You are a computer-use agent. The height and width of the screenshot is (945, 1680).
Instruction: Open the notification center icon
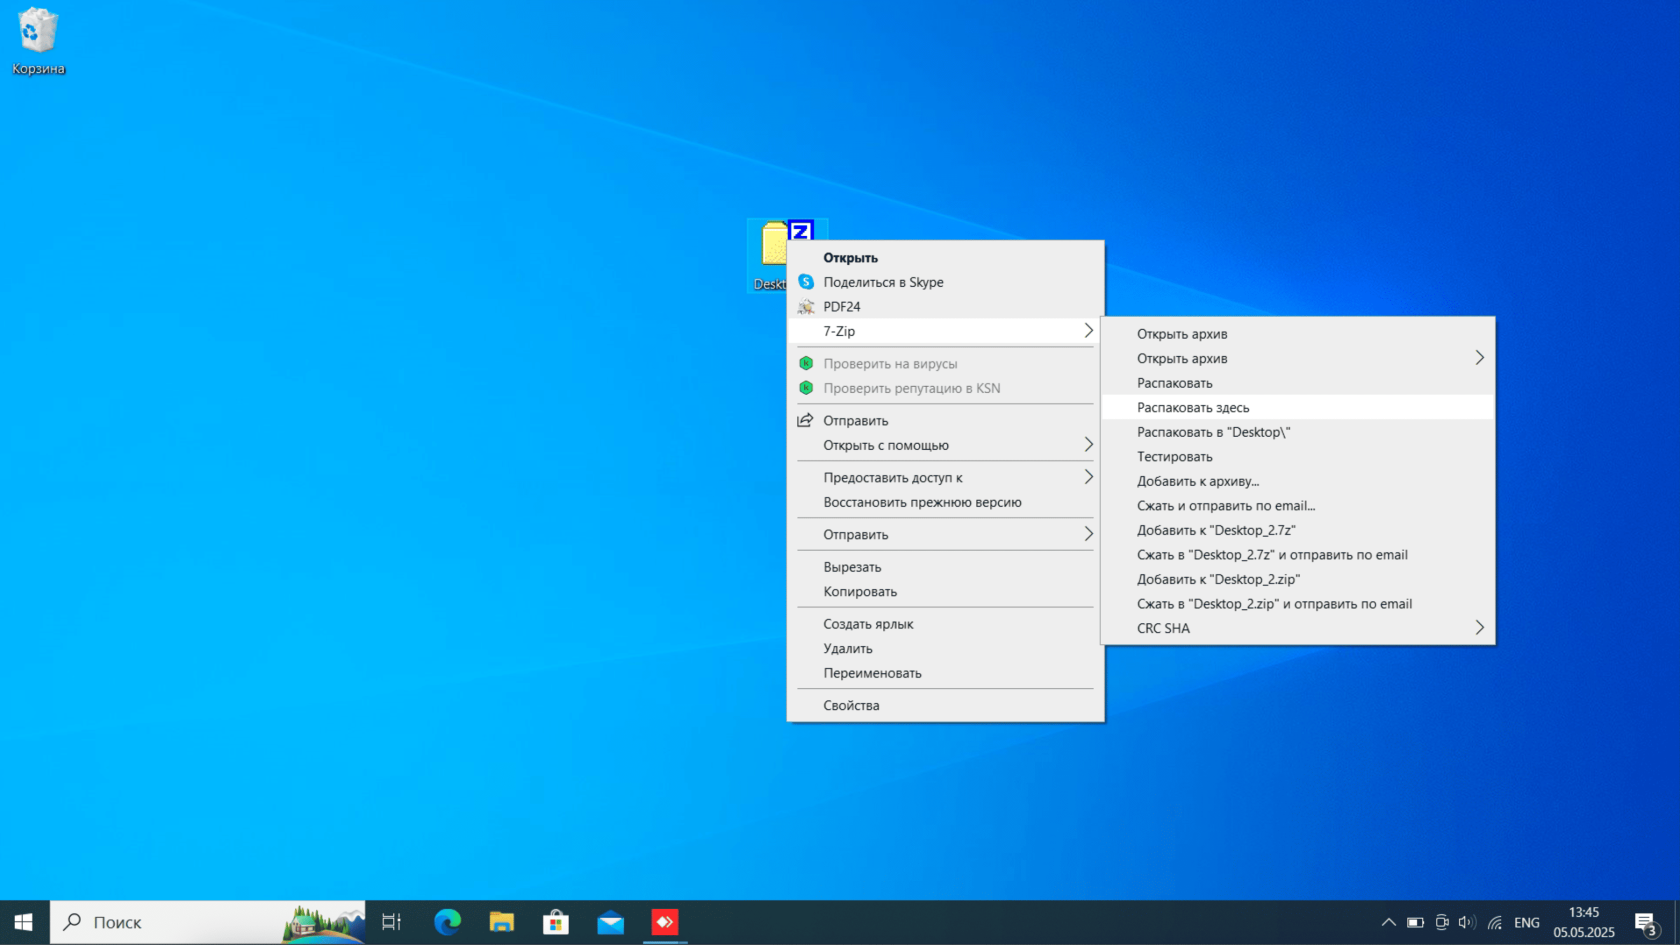pos(1646,923)
